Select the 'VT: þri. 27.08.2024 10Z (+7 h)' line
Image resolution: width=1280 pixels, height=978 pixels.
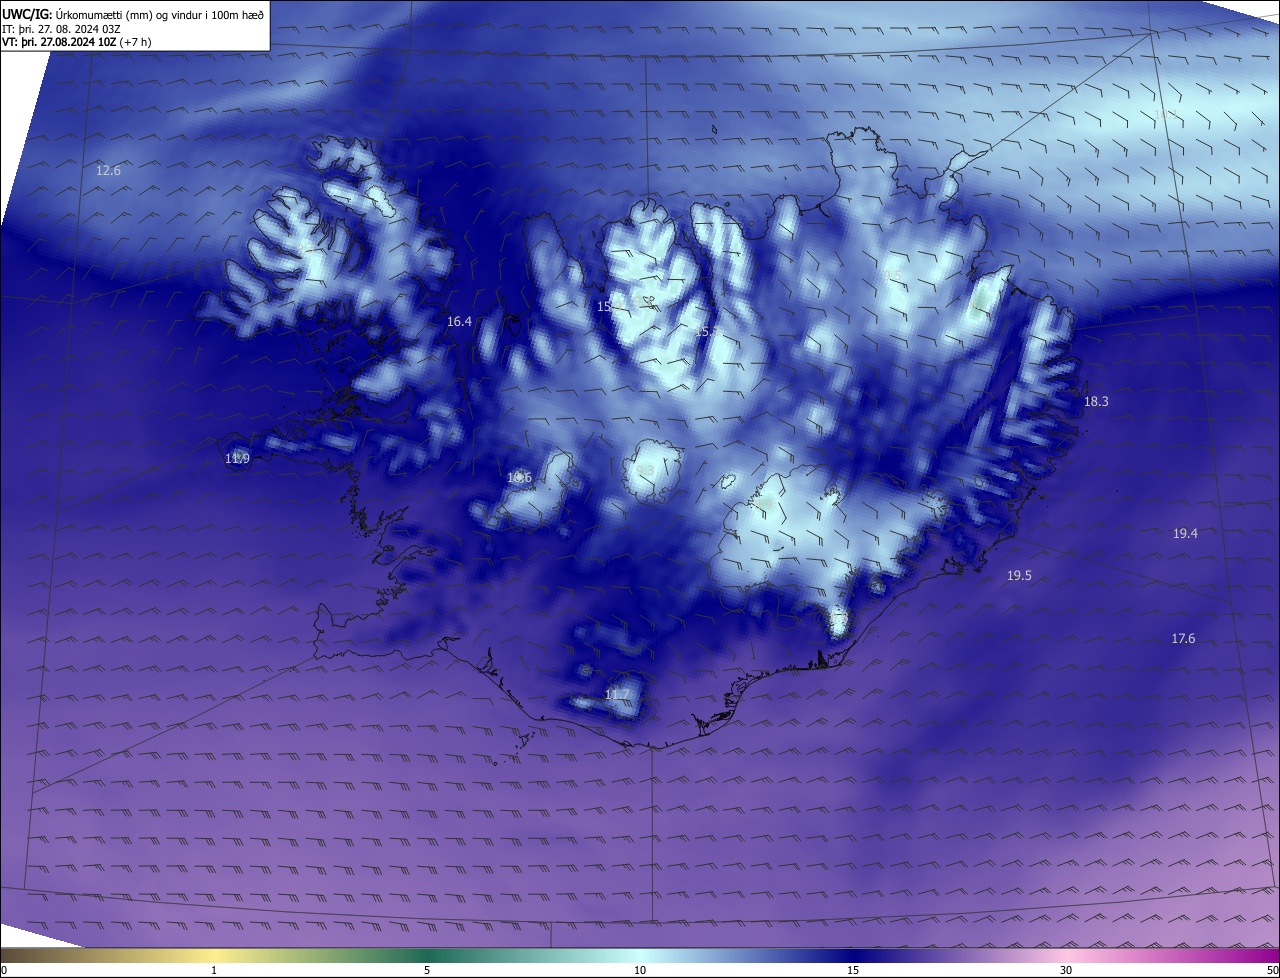pyautogui.click(x=77, y=42)
